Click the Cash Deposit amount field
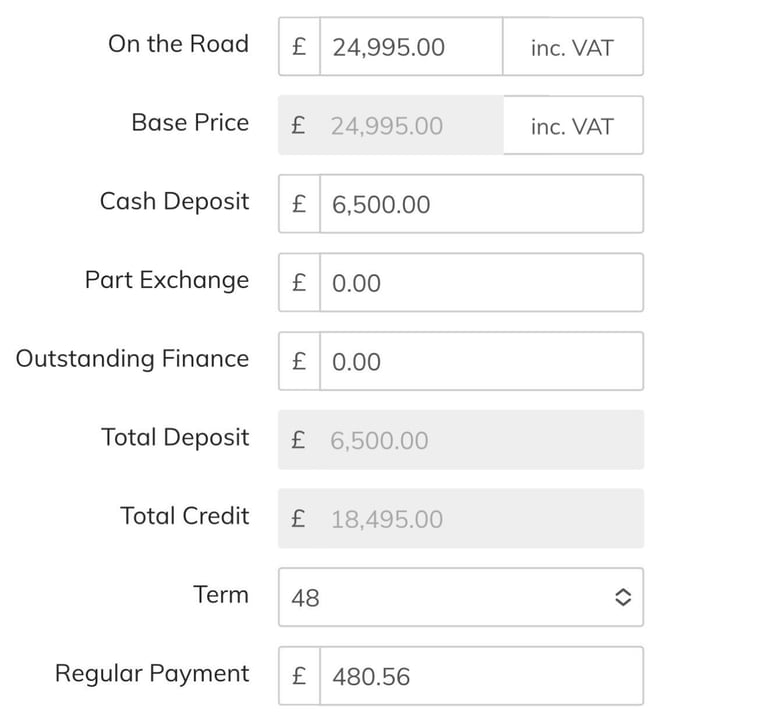This screenshot has height=726, width=768. (480, 205)
